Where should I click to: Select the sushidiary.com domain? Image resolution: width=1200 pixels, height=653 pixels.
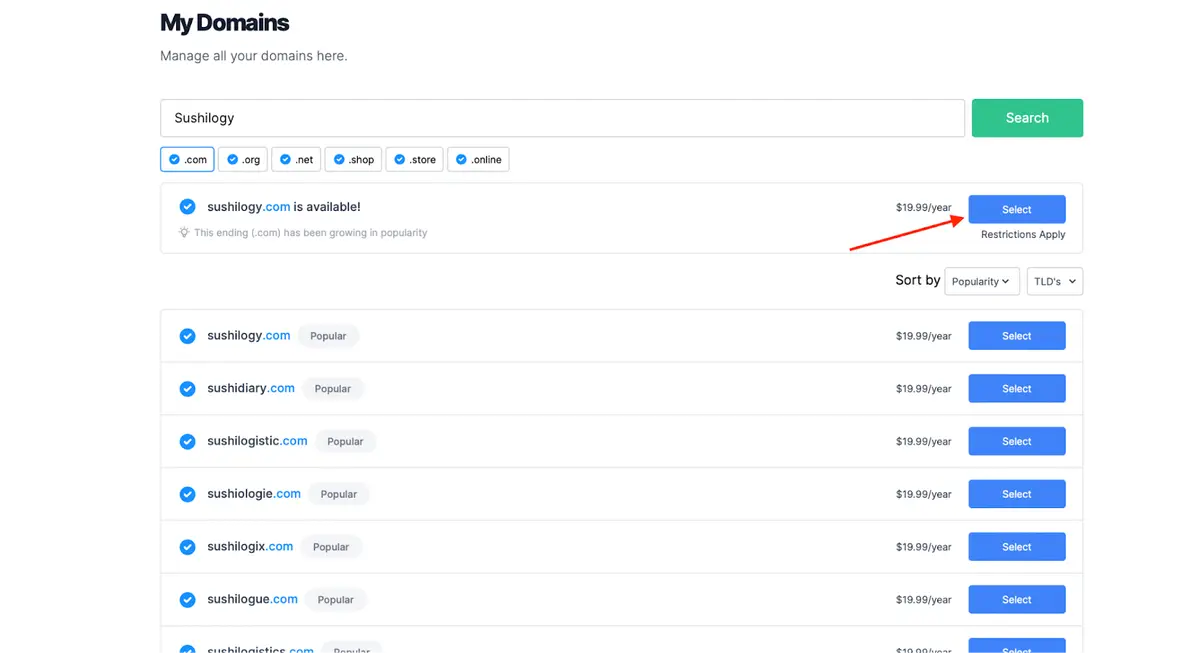pyautogui.click(x=1016, y=388)
